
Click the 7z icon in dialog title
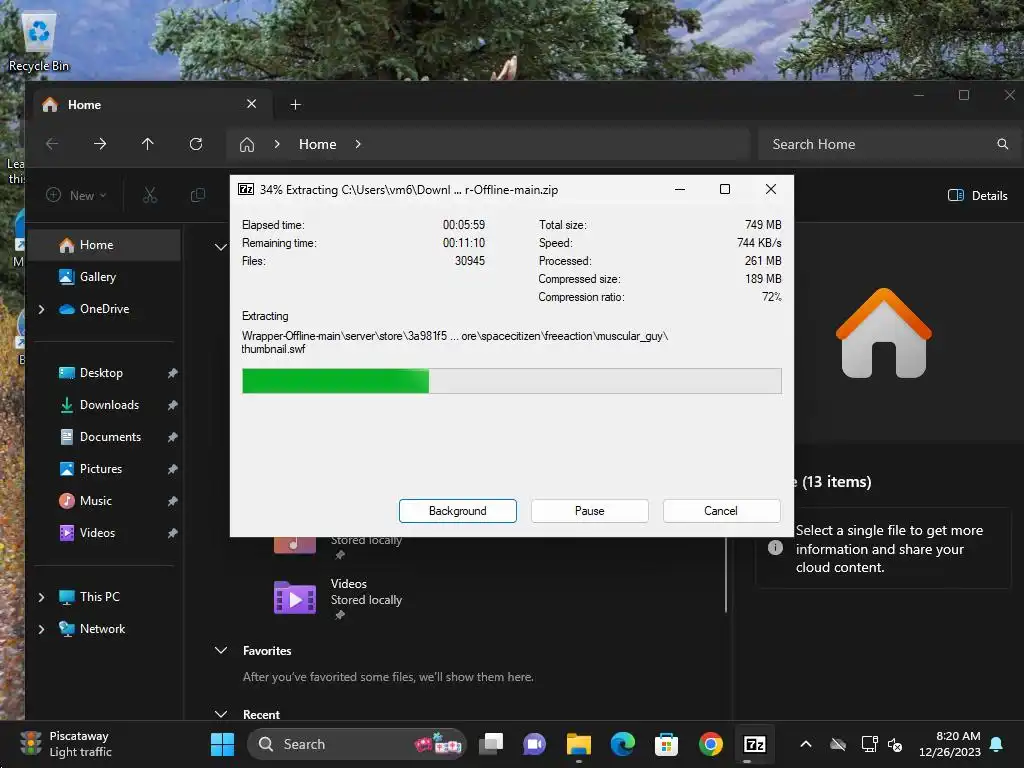(246, 189)
